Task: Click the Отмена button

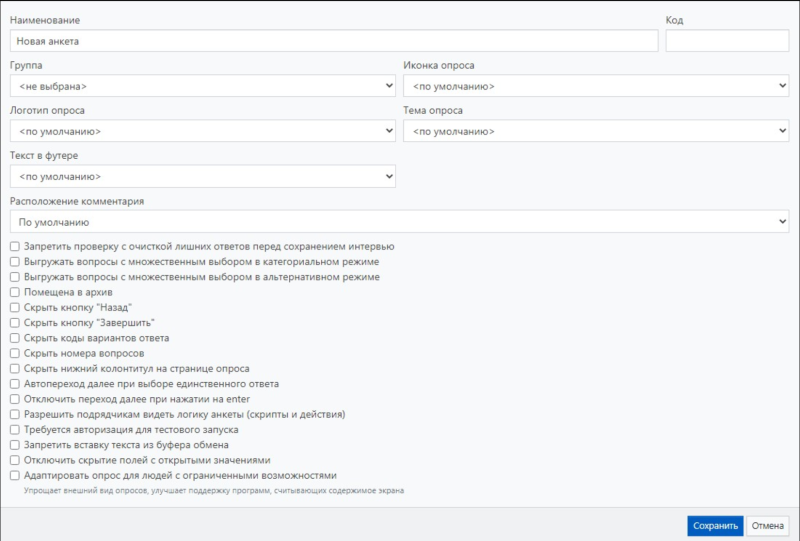Action: (x=767, y=526)
